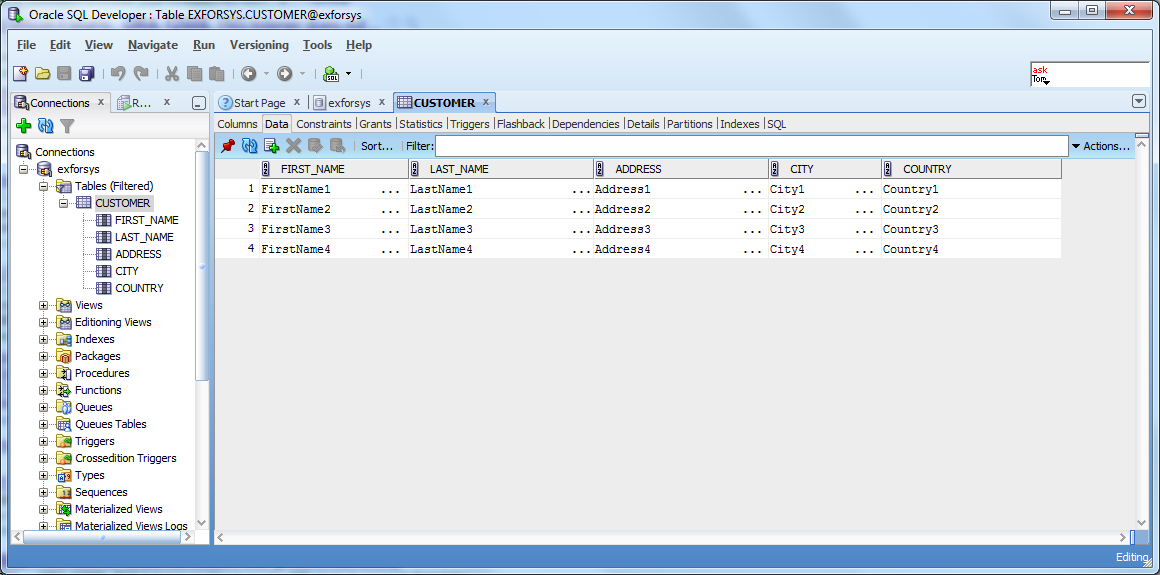1160x575 pixels.
Task: Open the Actions dropdown
Action: (1100, 146)
